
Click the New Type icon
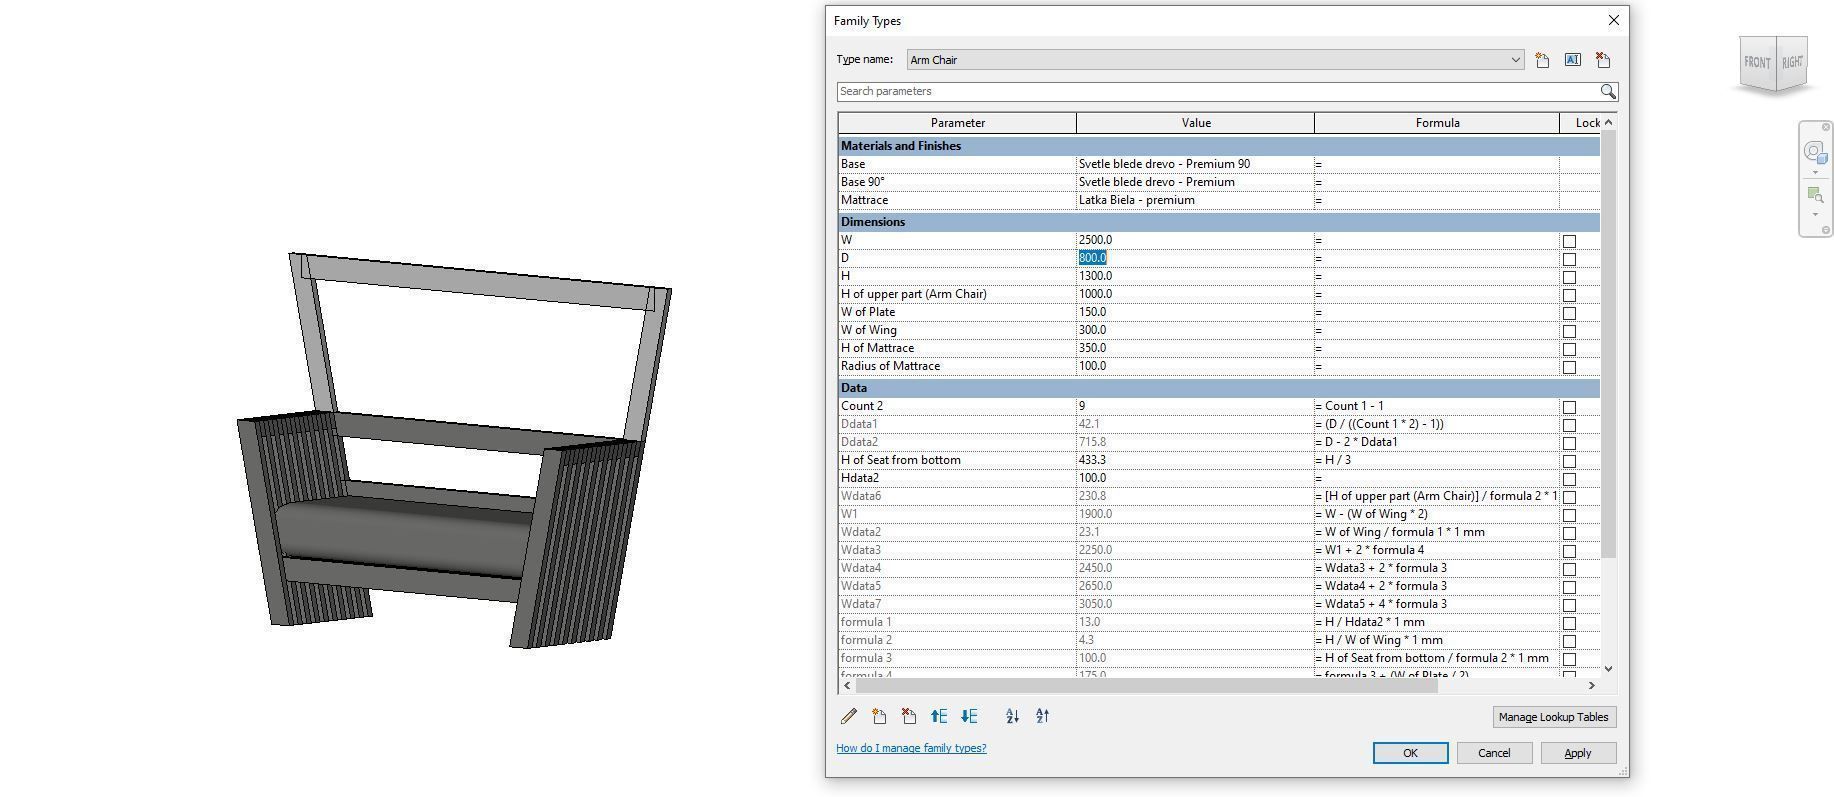click(x=1542, y=60)
